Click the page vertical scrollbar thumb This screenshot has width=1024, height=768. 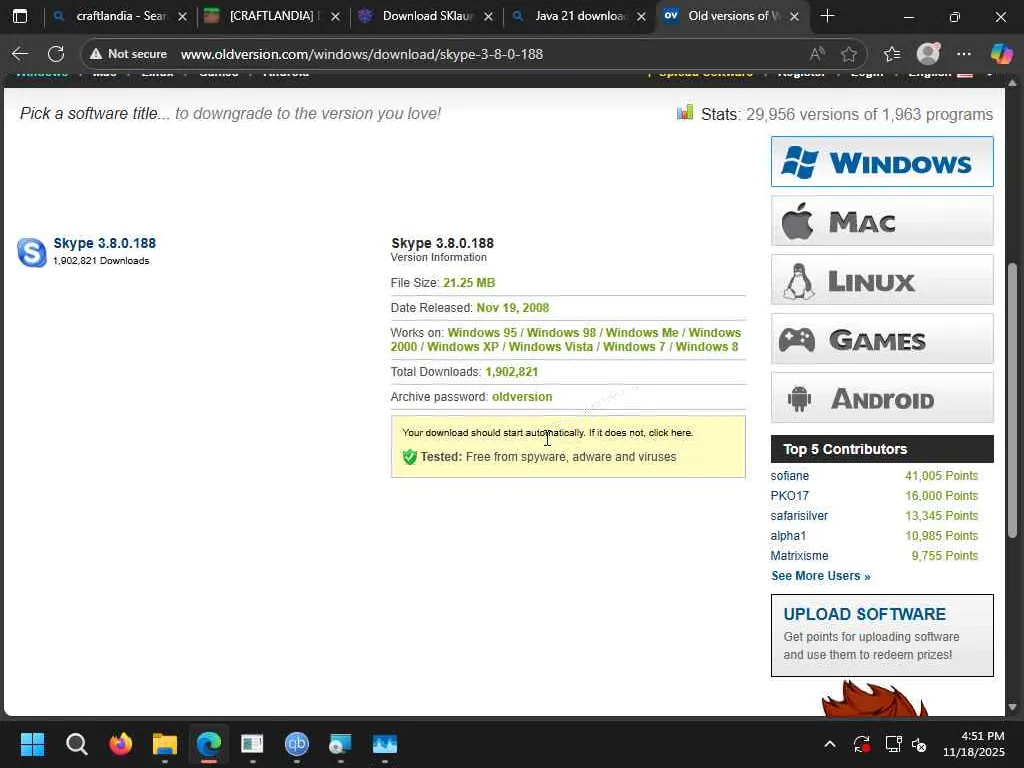pyautogui.click(x=1012, y=400)
